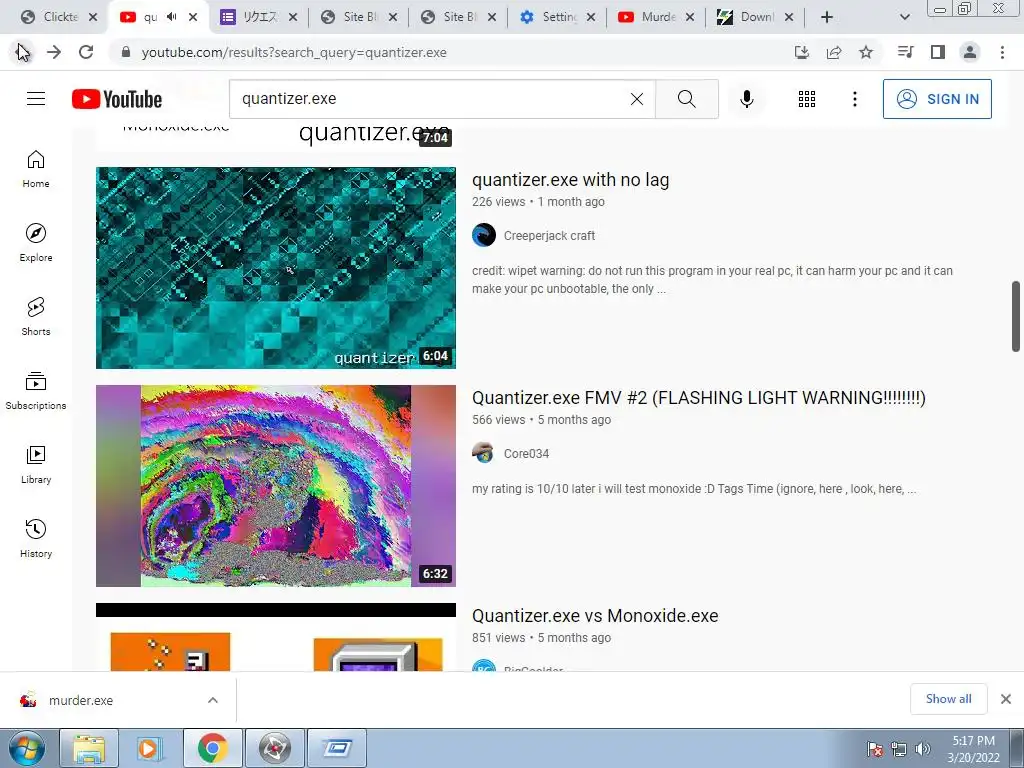1024x768 pixels.
Task: Click the SIGN IN button
Action: (937, 99)
